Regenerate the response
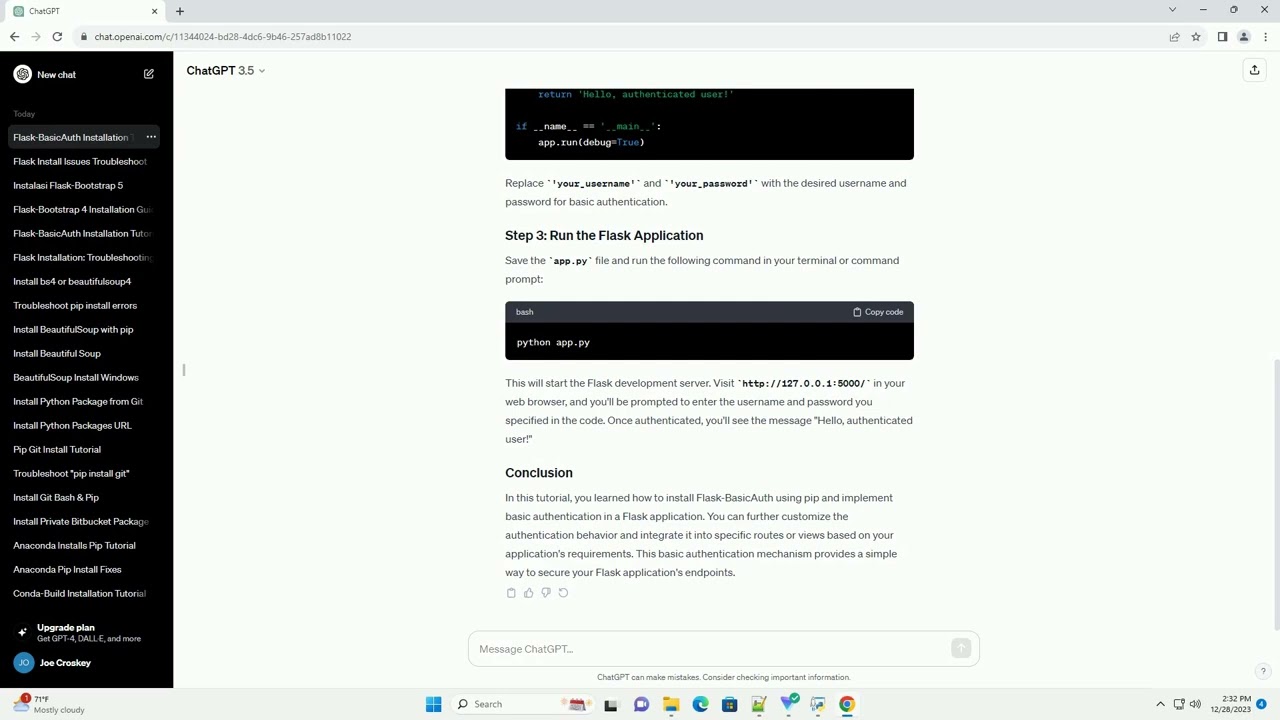Image resolution: width=1280 pixels, height=720 pixels. pyautogui.click(x=563, y=593)
